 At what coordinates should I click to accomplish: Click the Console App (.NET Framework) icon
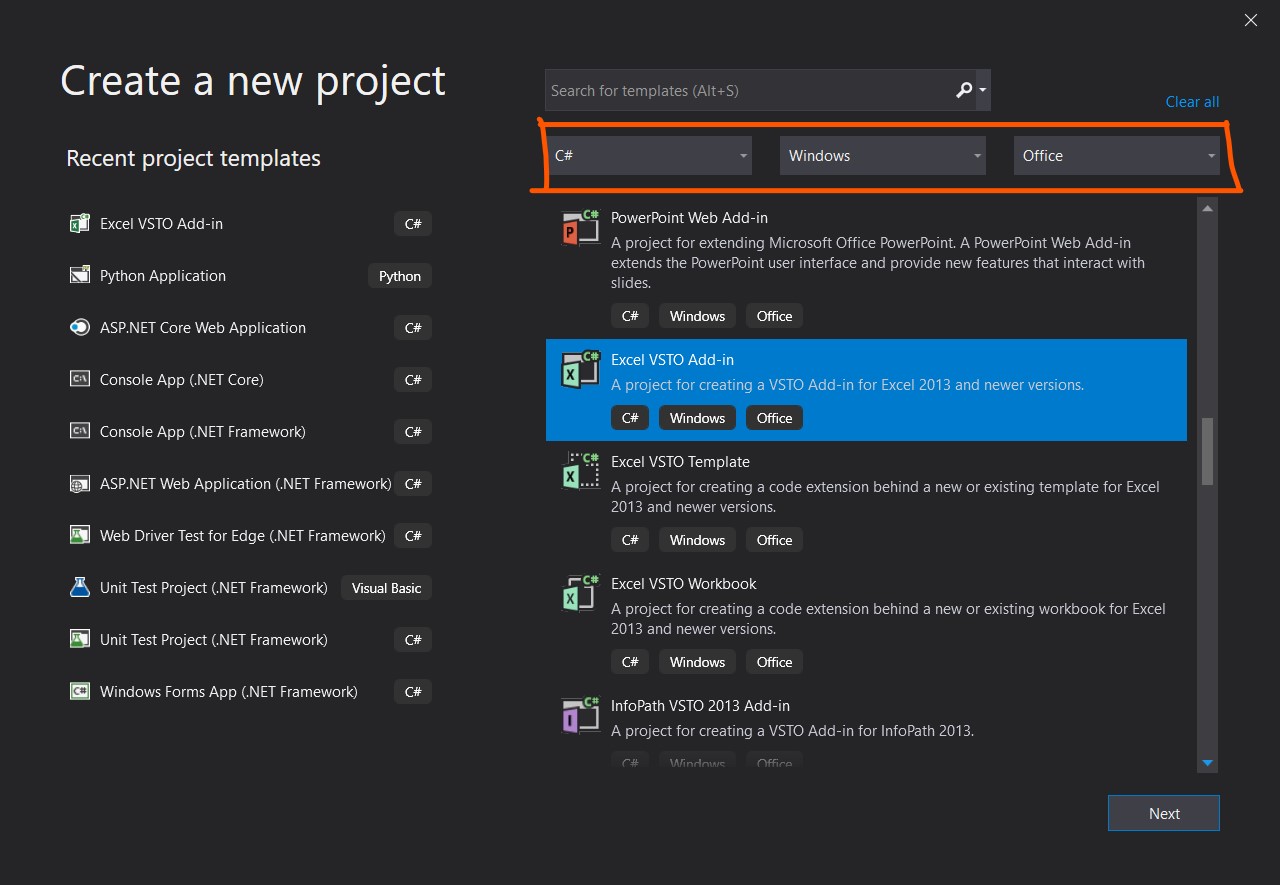point(80,432)
